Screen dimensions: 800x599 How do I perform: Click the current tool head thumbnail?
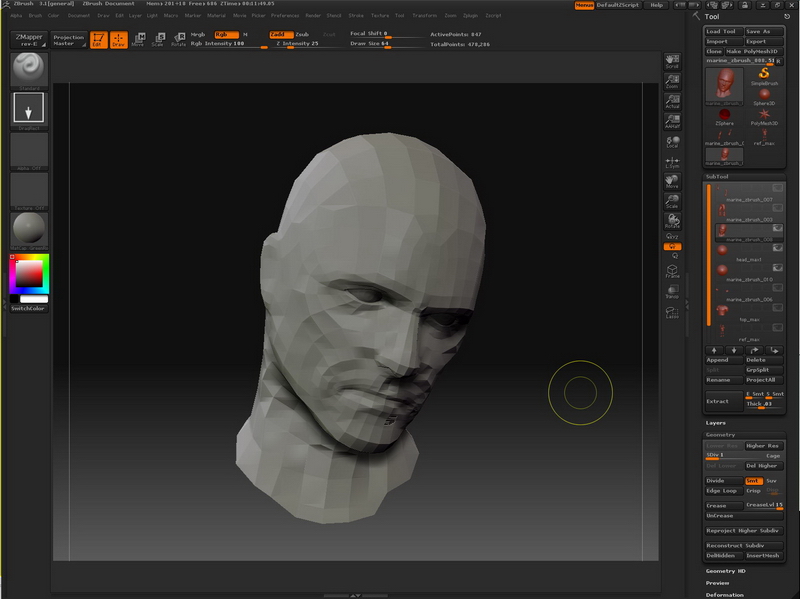[x=724, y=86]
